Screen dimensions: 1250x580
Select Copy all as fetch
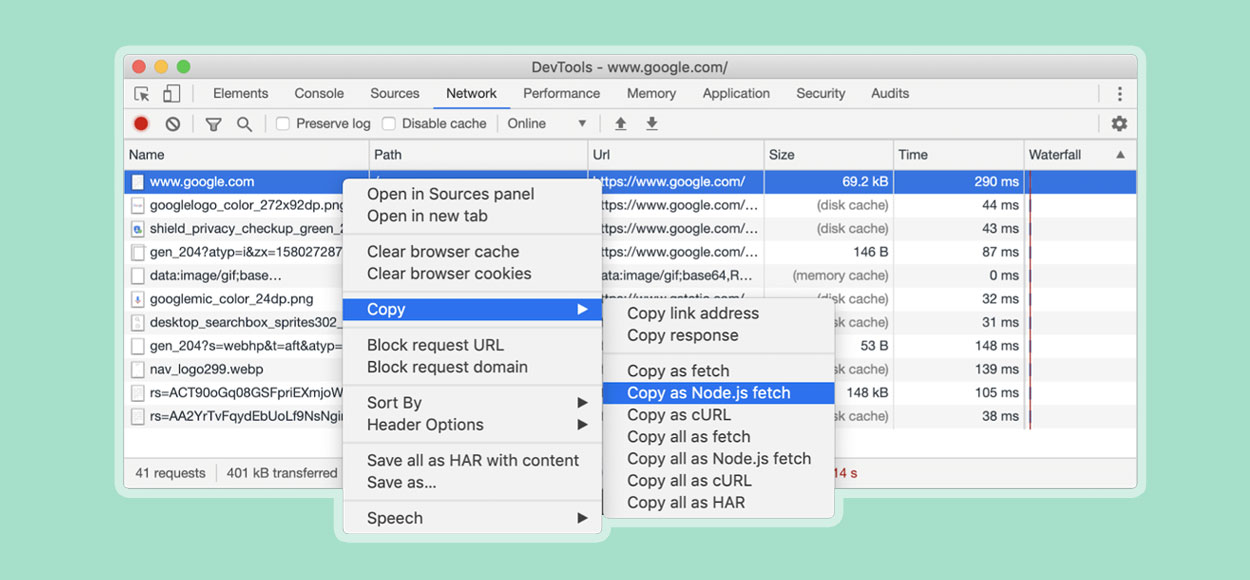click(689, 437)
